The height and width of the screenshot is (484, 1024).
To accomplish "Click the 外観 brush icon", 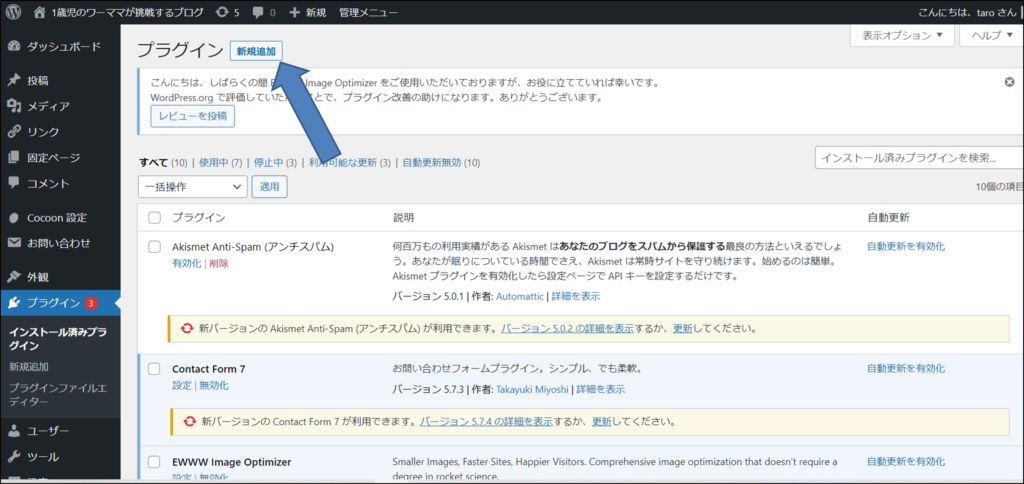I will point(14,277).
